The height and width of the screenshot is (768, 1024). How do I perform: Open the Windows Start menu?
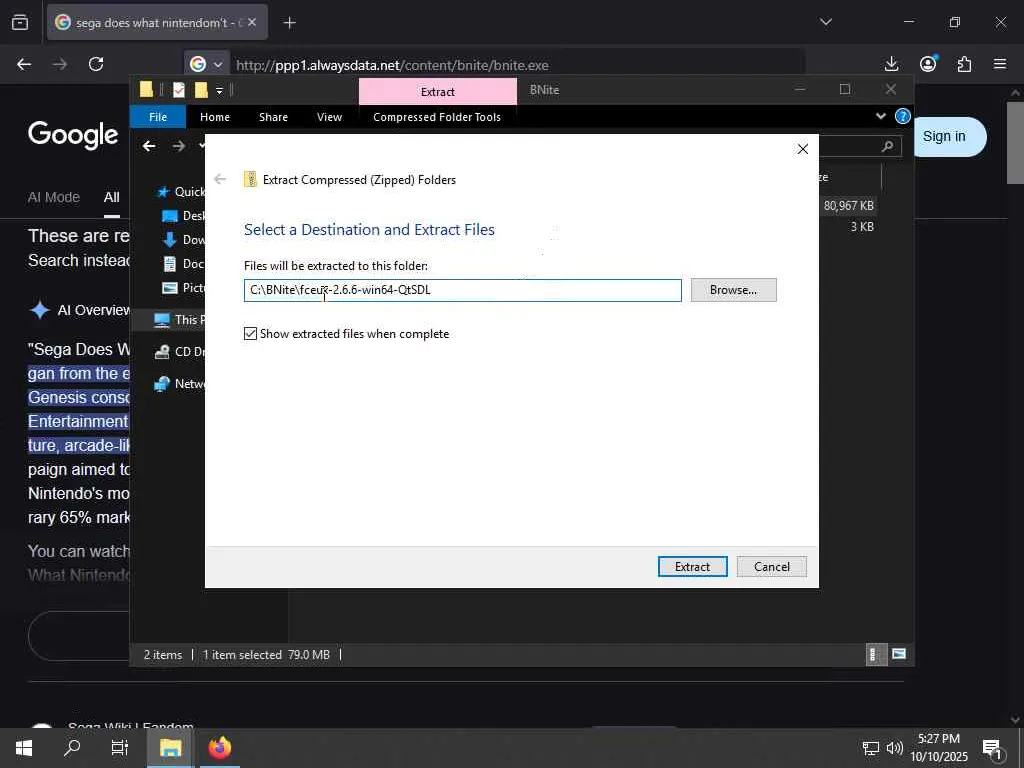click(x=24, y=748)
